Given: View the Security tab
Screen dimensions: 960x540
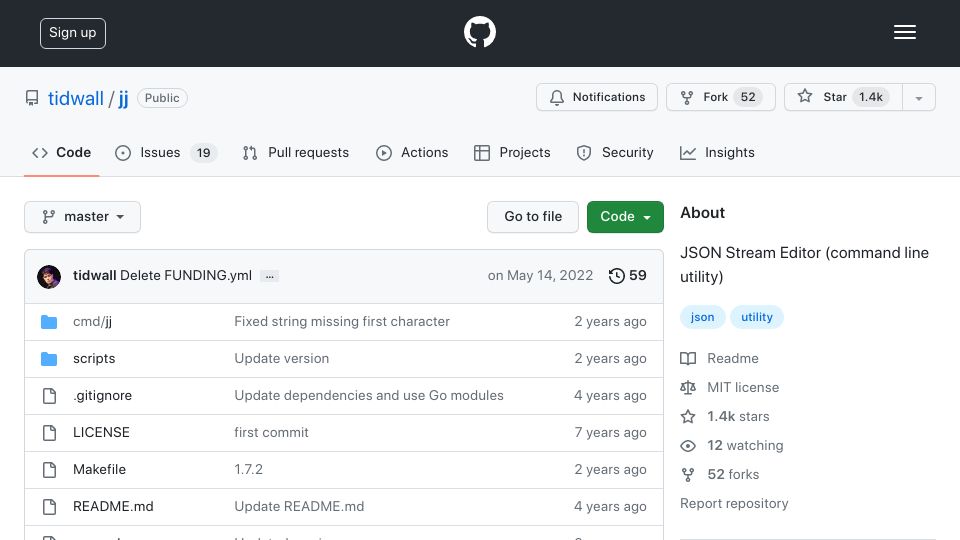Looking at the screenshot, I should coord(615,152).
